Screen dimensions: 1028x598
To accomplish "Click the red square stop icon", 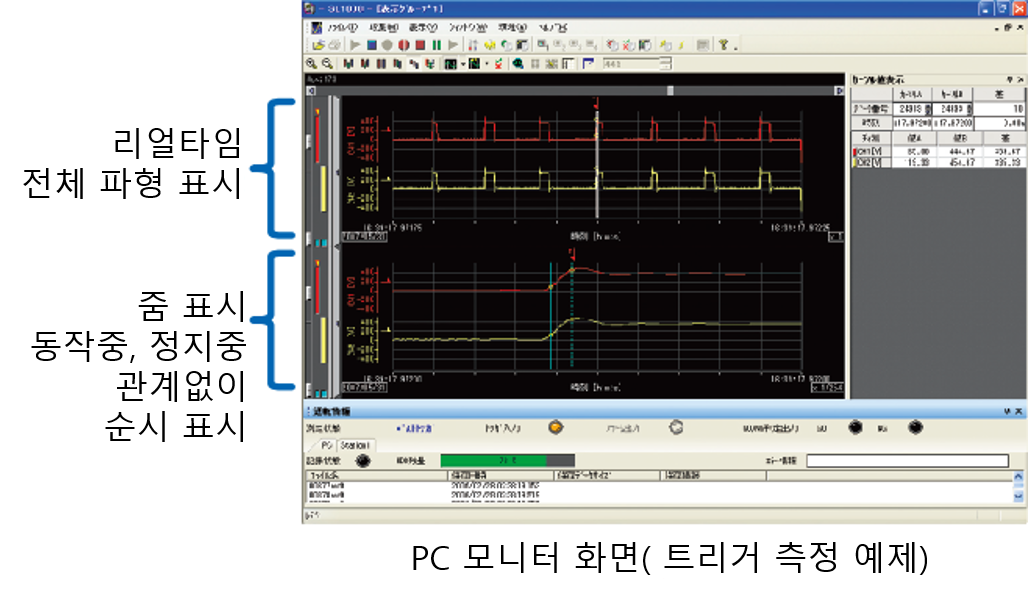I will point(420,45).
